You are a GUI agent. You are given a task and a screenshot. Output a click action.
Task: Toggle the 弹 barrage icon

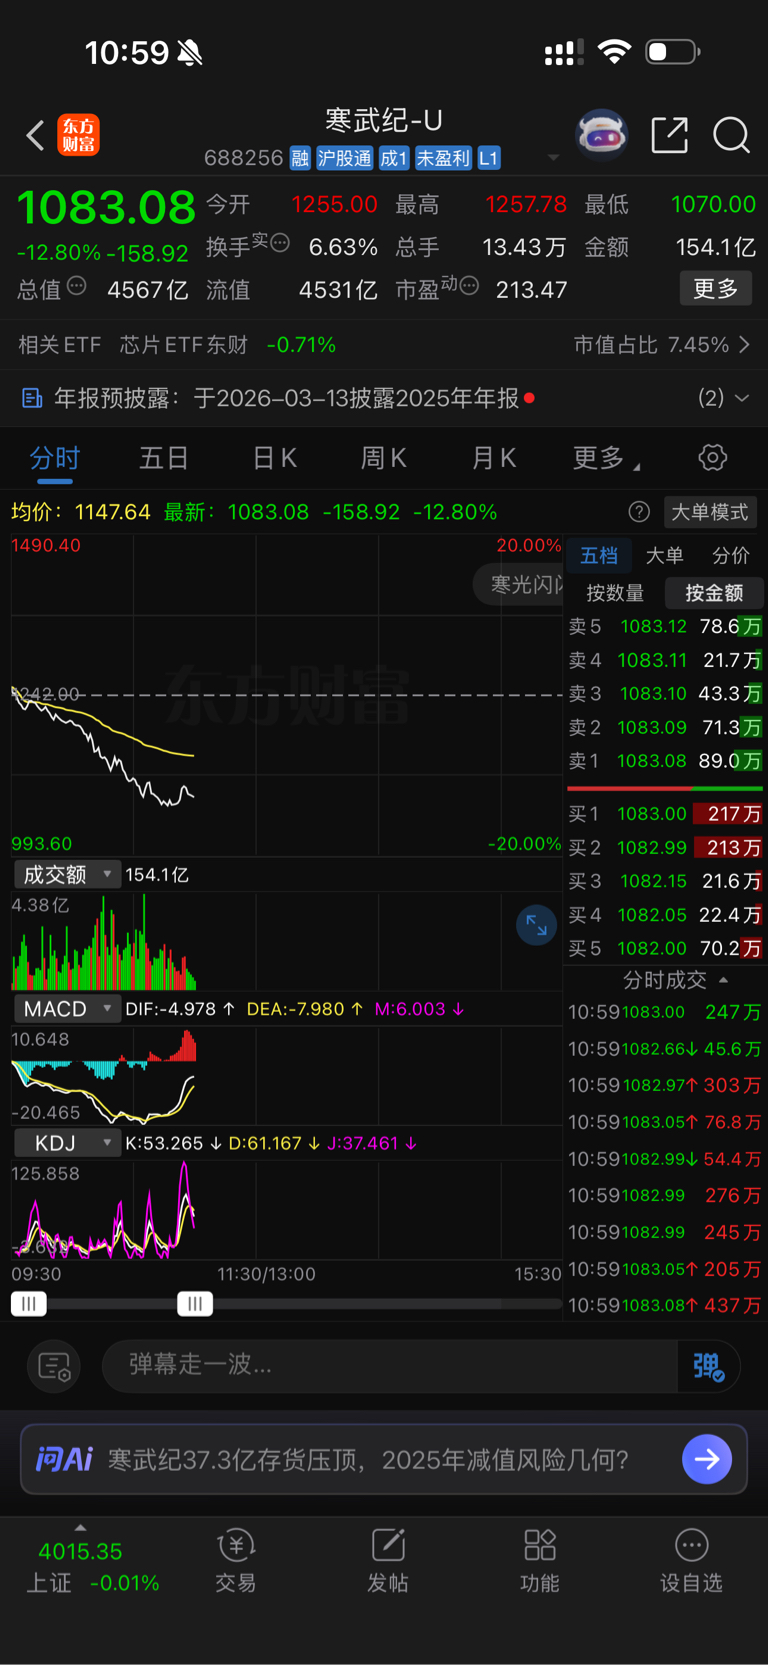click(708, 1366)
